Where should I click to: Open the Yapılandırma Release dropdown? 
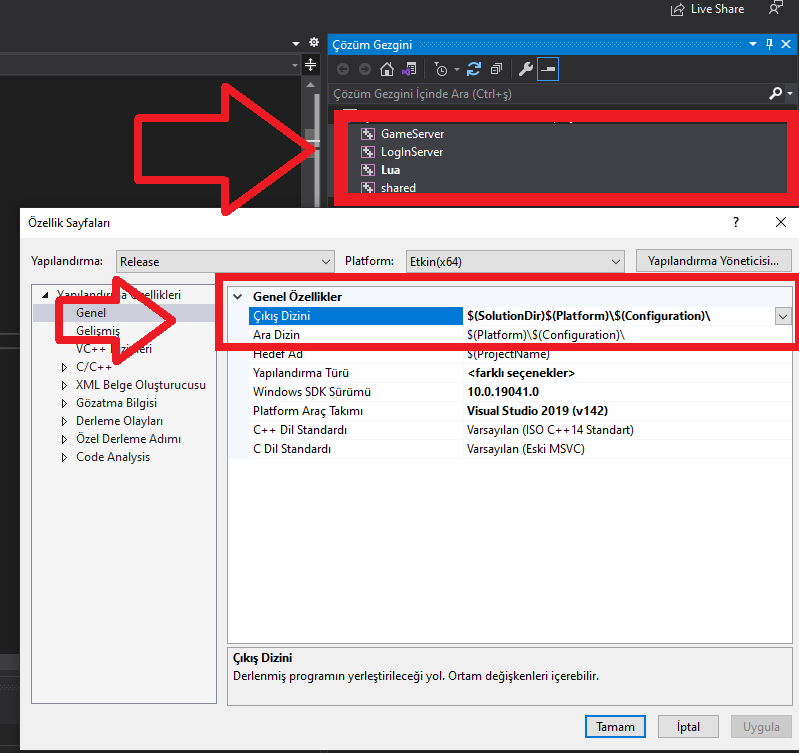225,261
